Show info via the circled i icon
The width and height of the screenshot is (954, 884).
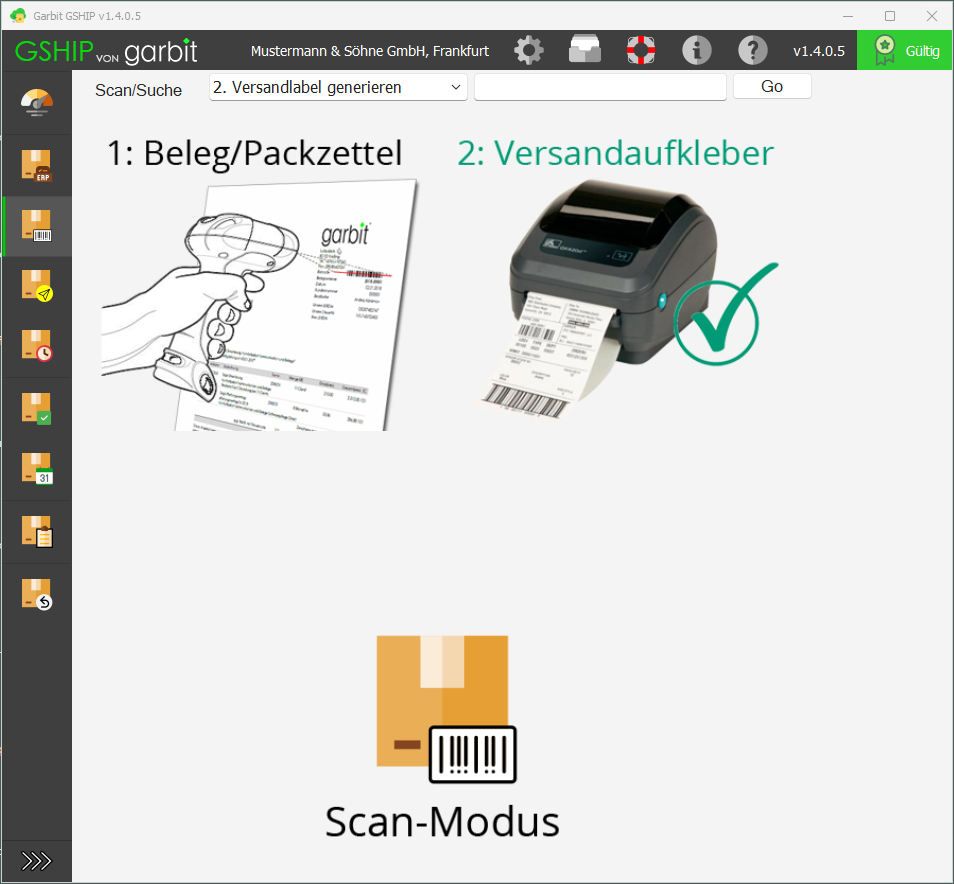point(697,50)
